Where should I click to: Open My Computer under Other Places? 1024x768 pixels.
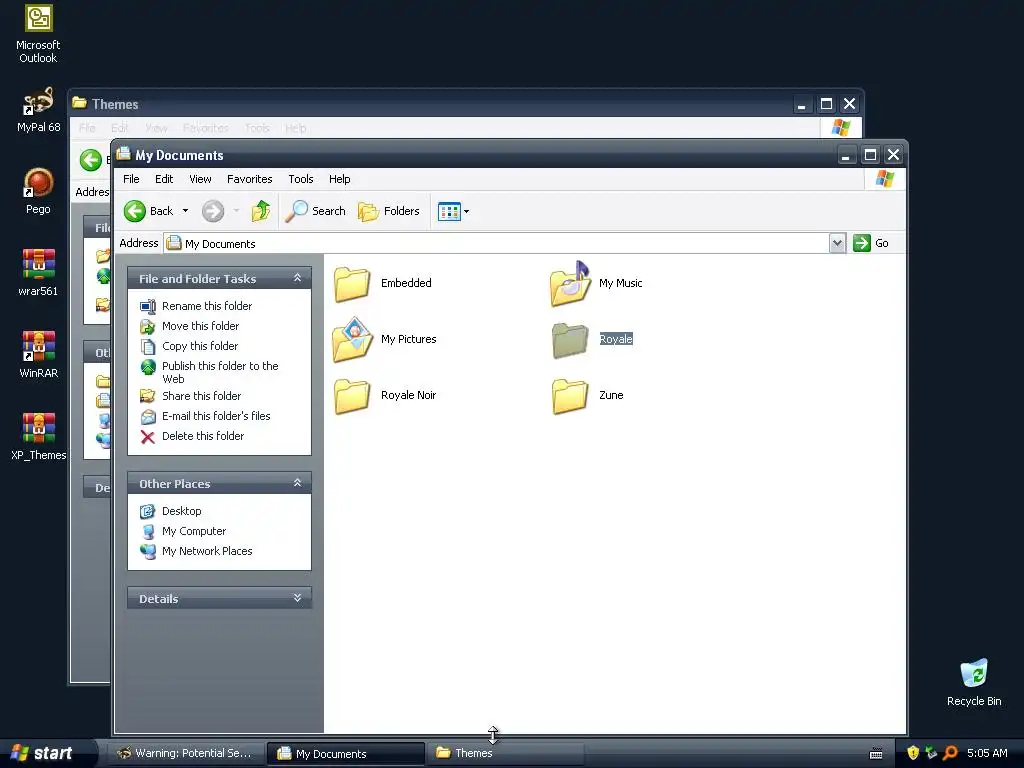coord(194,531)
